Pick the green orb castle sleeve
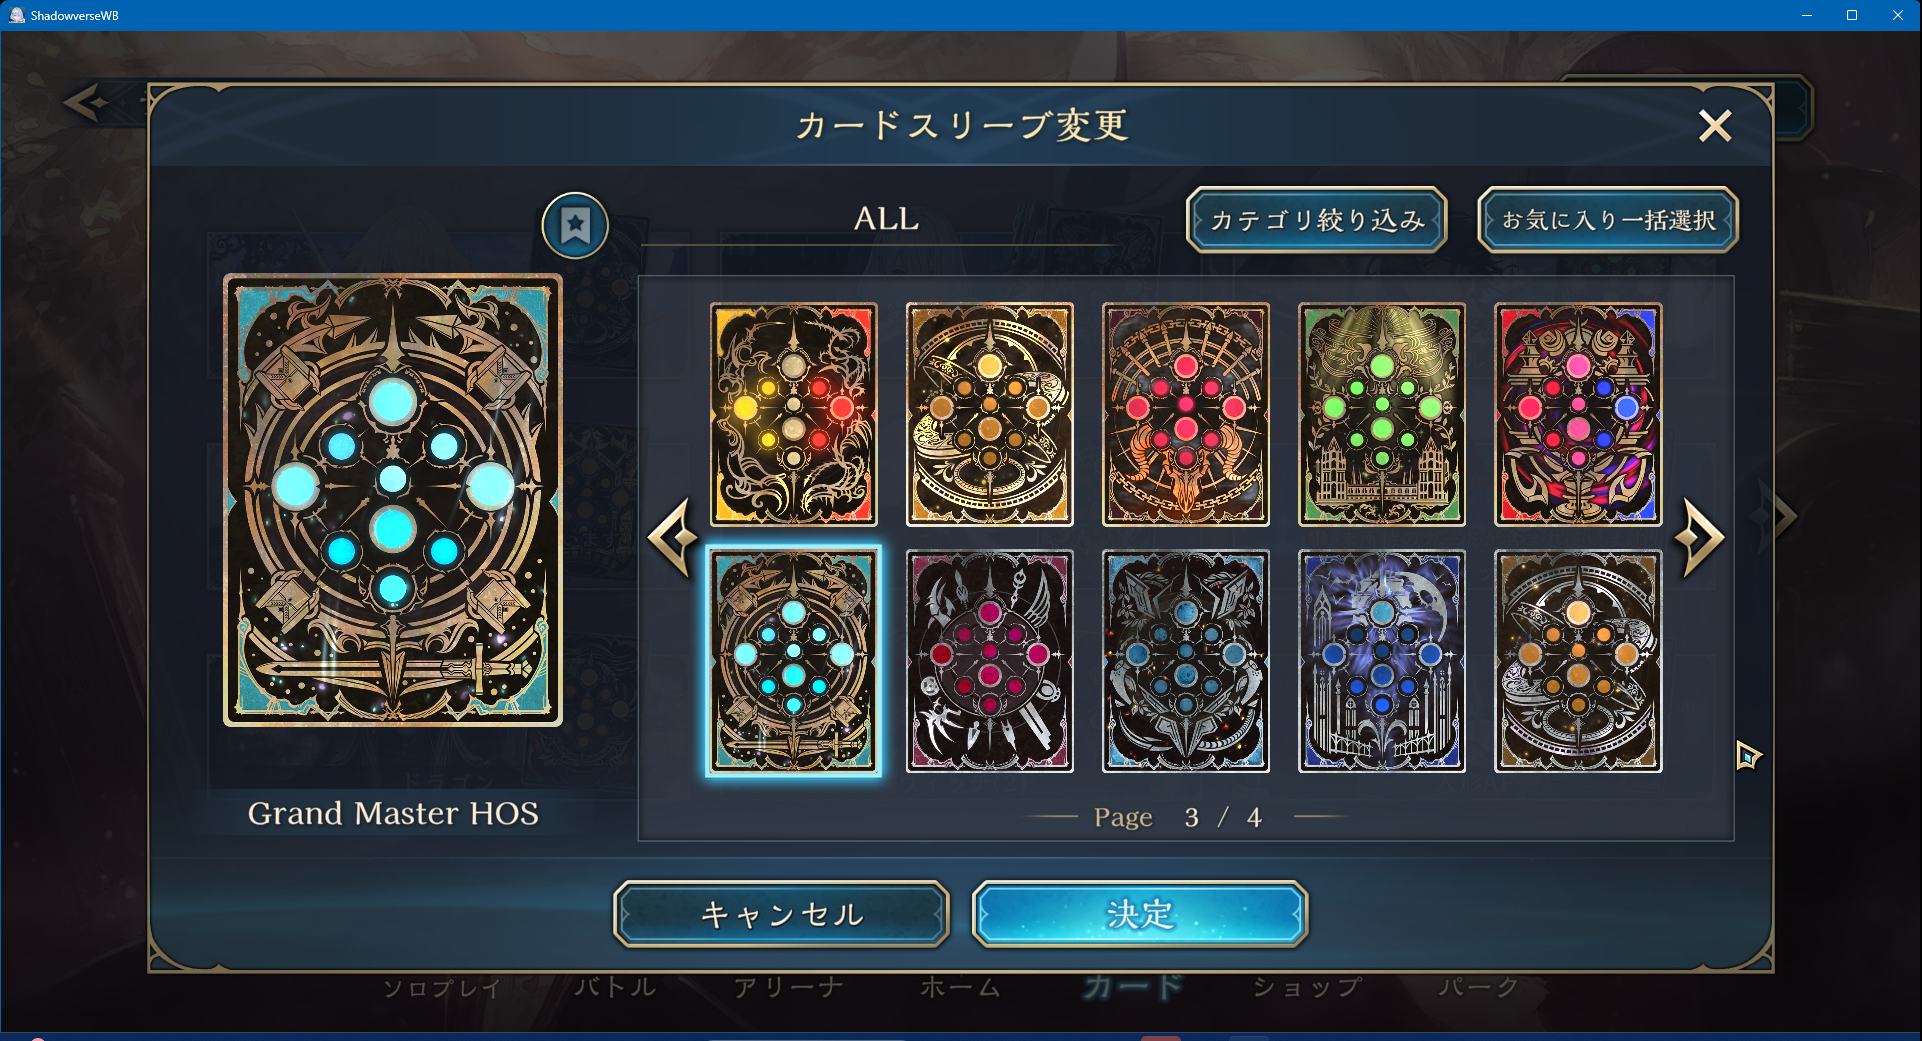The height and width of the screenshot is (1041, 1922). (x=1382, y=414)
